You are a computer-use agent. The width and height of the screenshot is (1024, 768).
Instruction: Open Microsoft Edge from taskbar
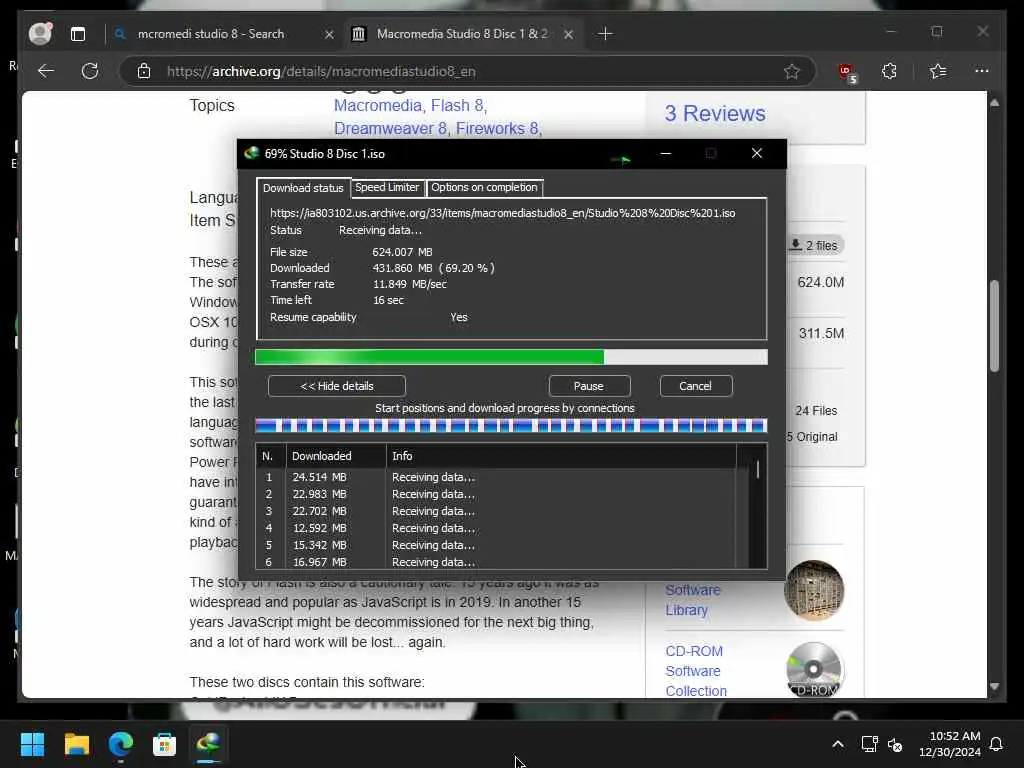coord(121,744)
